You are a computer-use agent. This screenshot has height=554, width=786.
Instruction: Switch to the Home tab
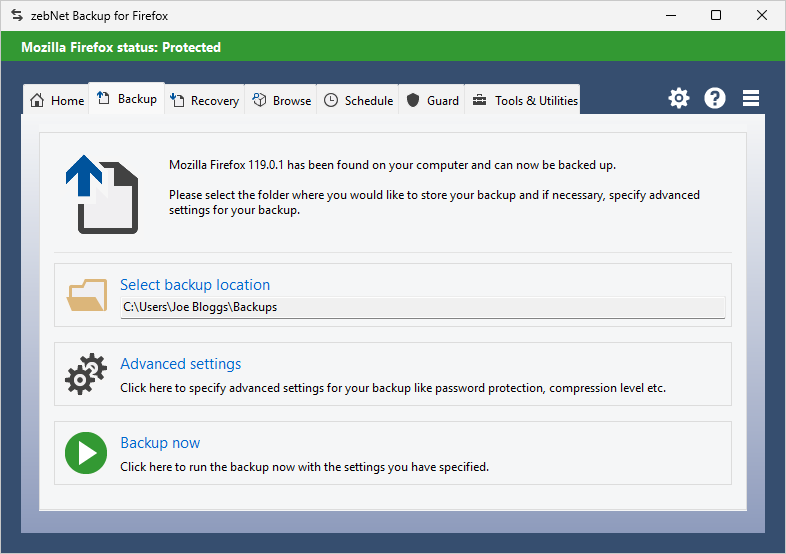tap(57, 100)
